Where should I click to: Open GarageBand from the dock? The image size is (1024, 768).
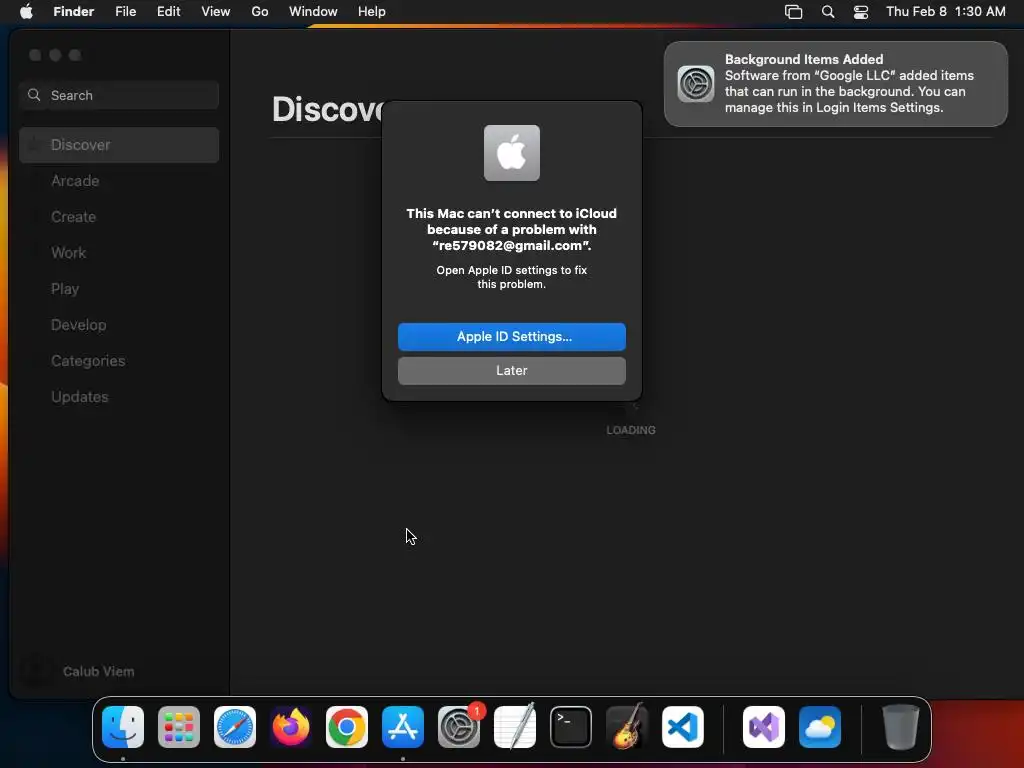627,727
